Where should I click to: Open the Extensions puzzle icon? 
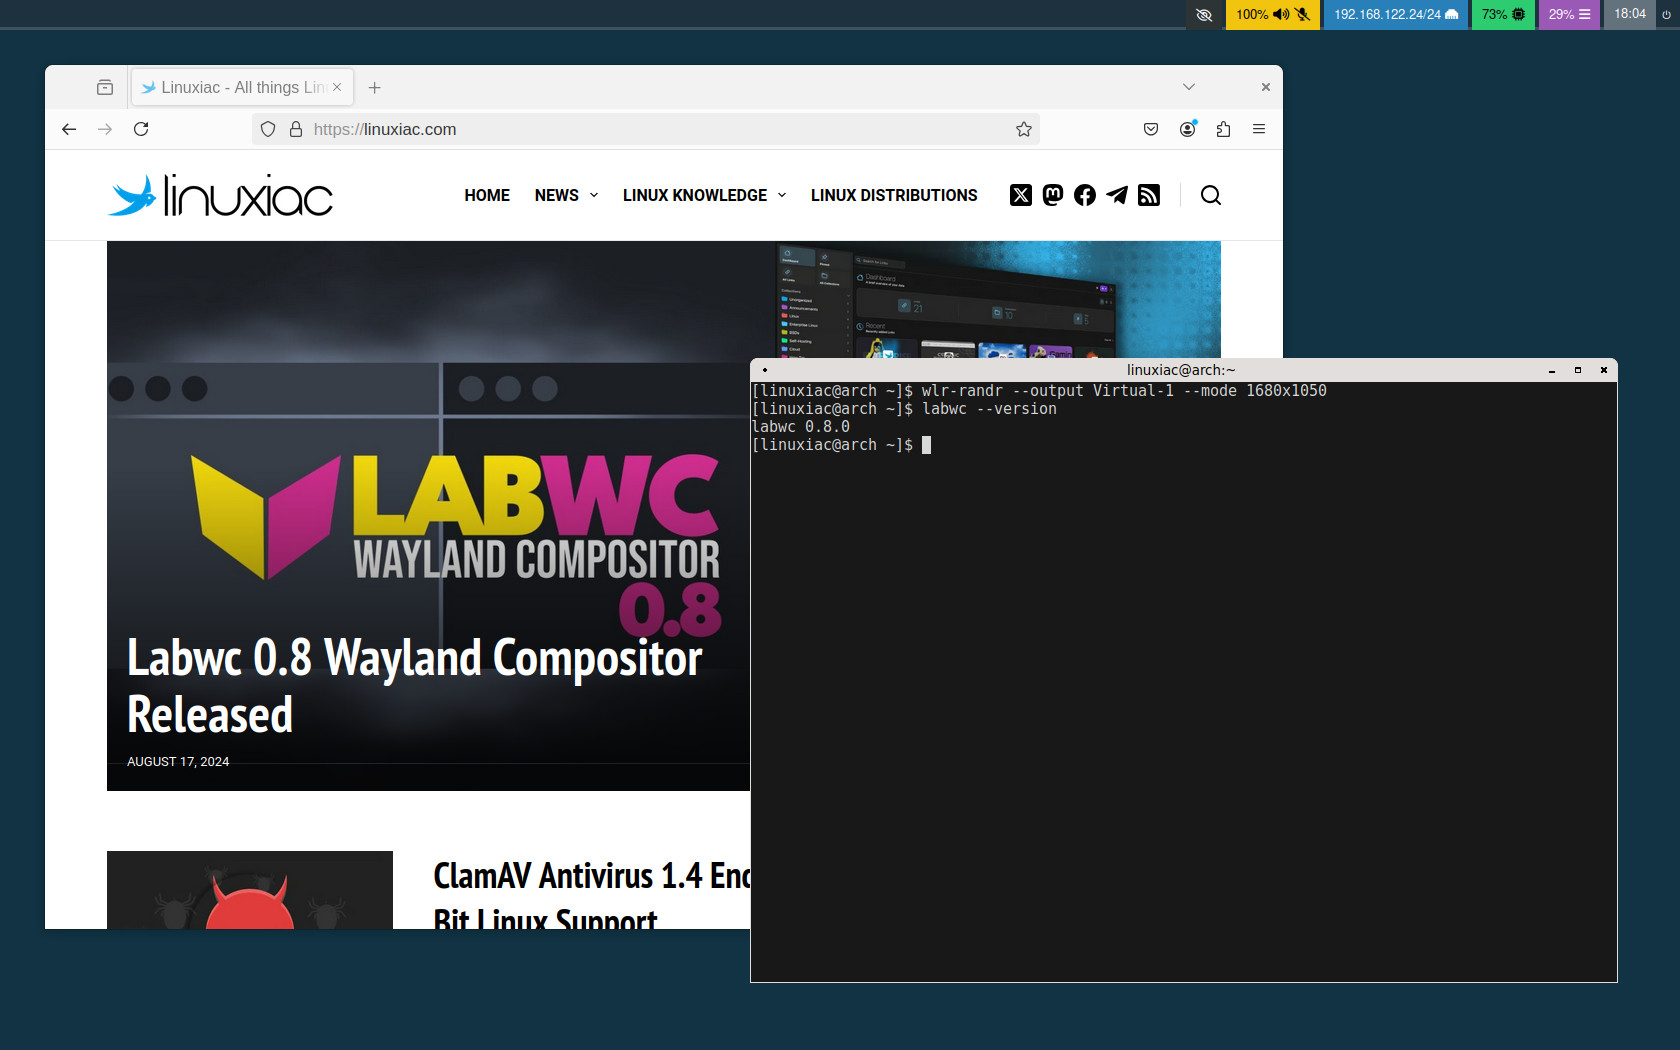click(x=1223, y=129)
